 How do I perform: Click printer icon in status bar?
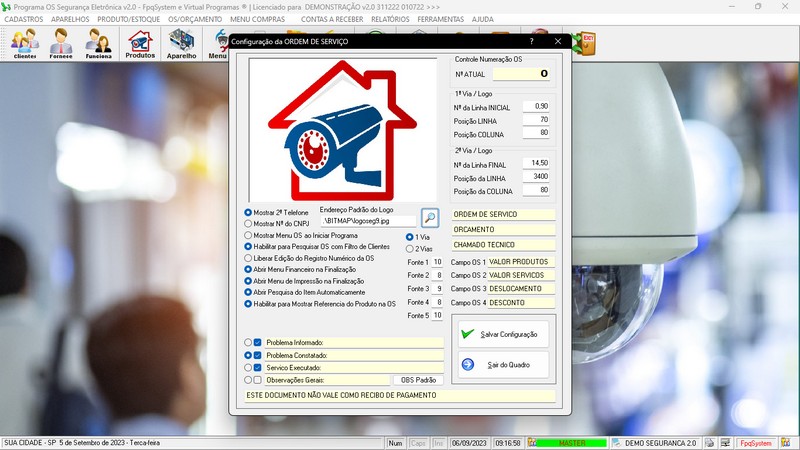pos(710,443)
